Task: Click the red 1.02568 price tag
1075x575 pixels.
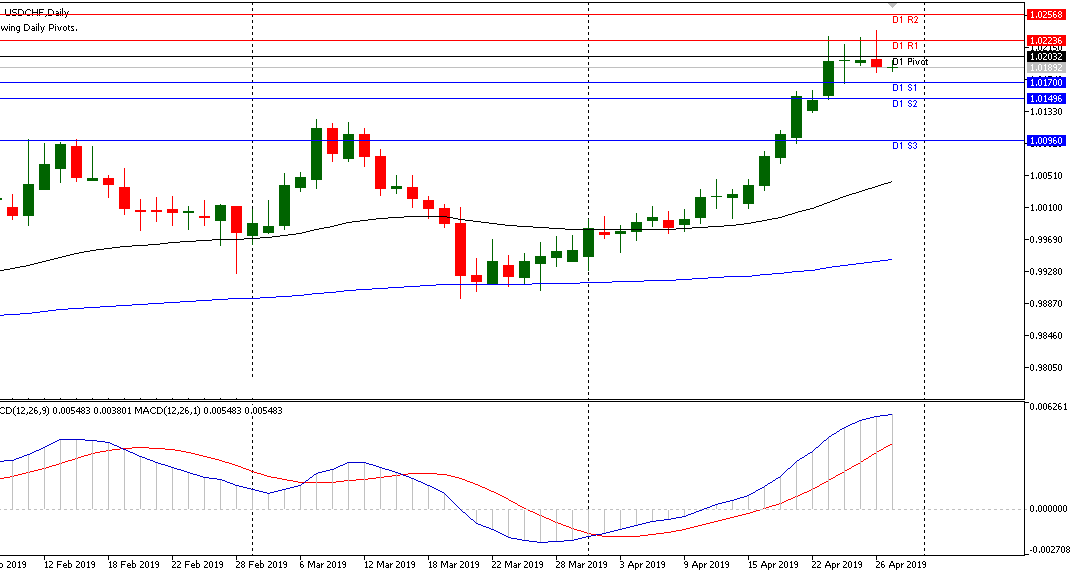Action: pyautogui.click(x=1047, y=15)
